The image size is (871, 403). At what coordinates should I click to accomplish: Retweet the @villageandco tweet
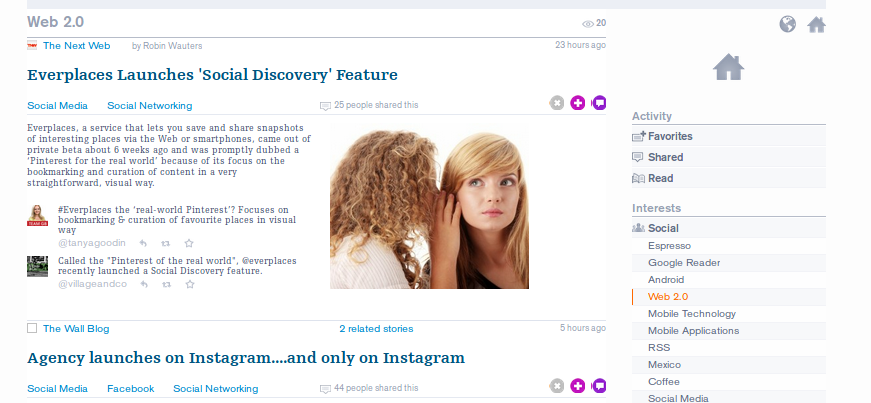(166, 284)
